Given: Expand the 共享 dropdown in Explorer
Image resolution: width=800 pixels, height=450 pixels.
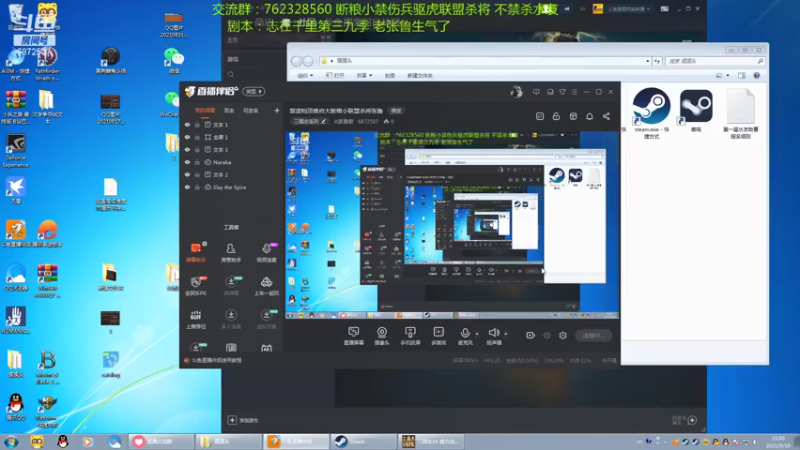Looking at the screenshot, I should pos(364,76).
